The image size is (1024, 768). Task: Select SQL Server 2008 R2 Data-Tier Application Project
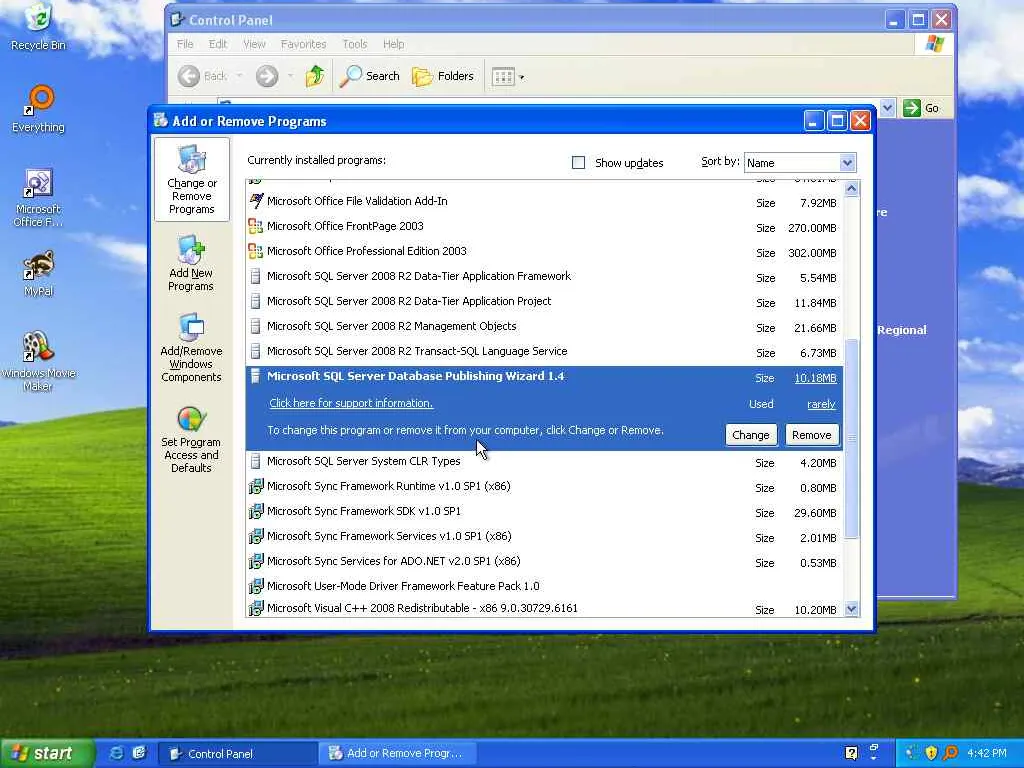coord(545,302)
